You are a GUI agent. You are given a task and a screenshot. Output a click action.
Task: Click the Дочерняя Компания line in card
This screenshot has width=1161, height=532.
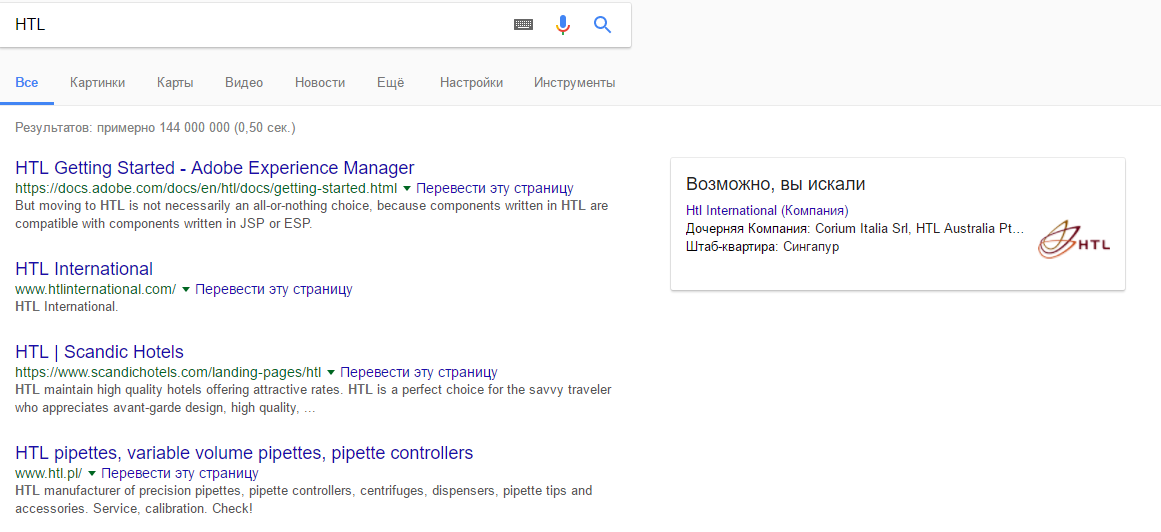(854, 229)
